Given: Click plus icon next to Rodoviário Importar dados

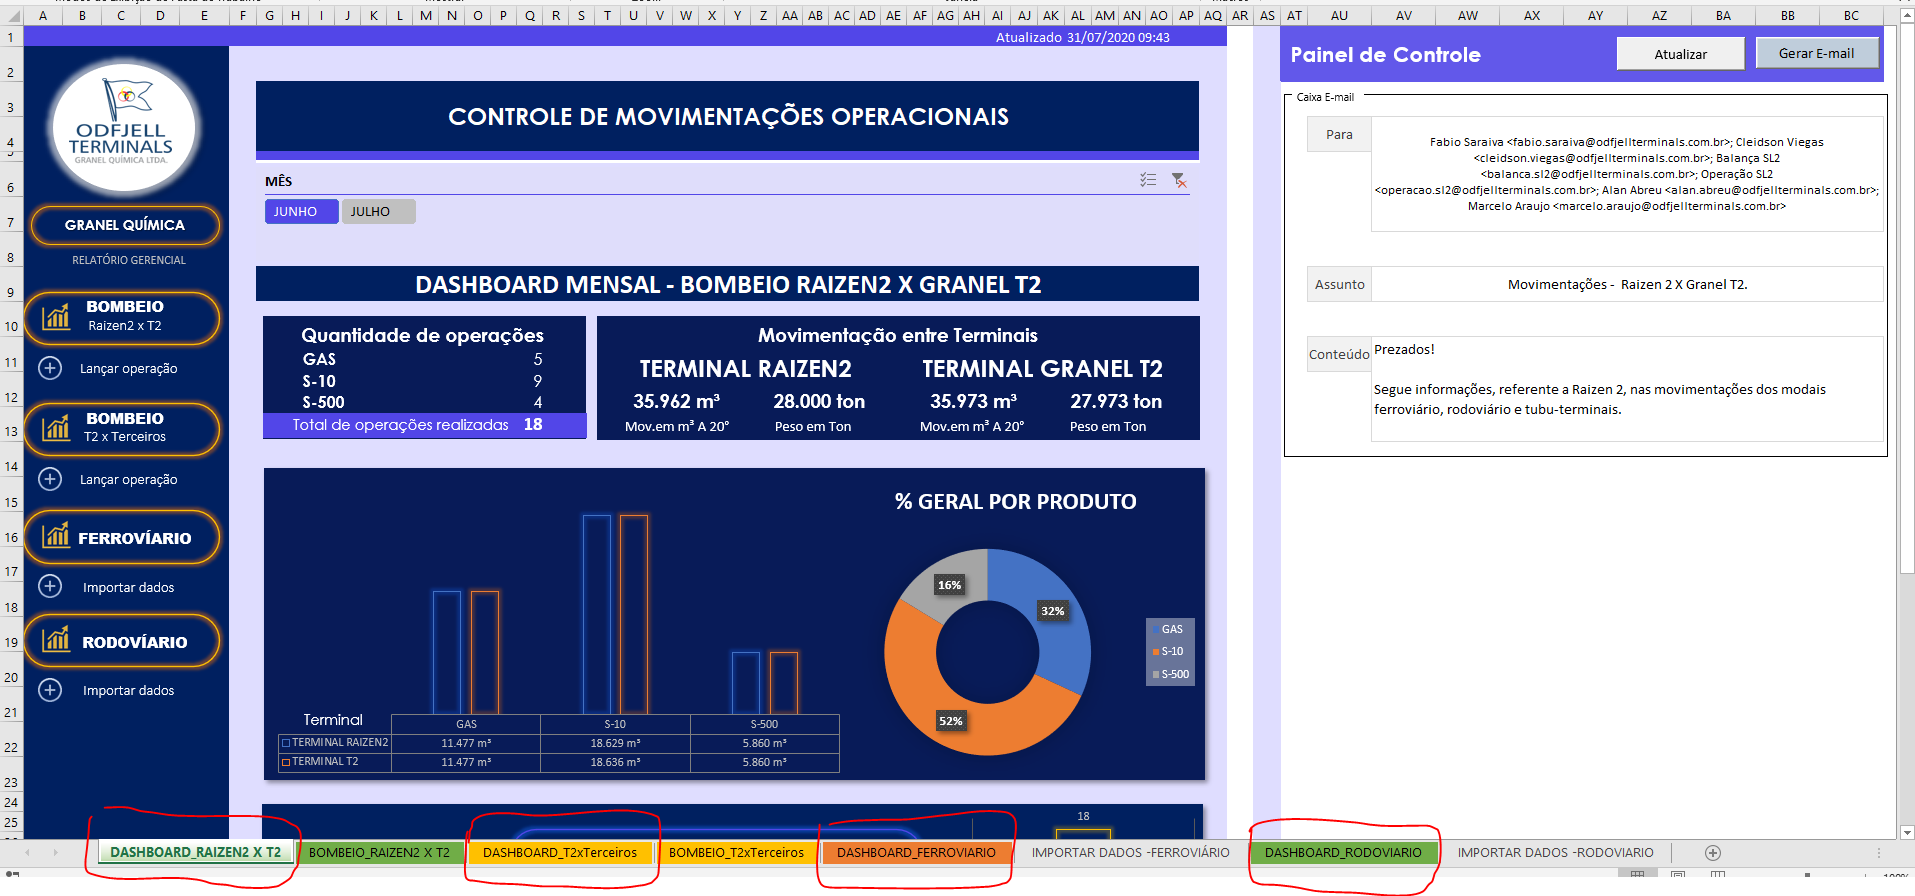Looking at the screenshot, I should coord(50,690).
